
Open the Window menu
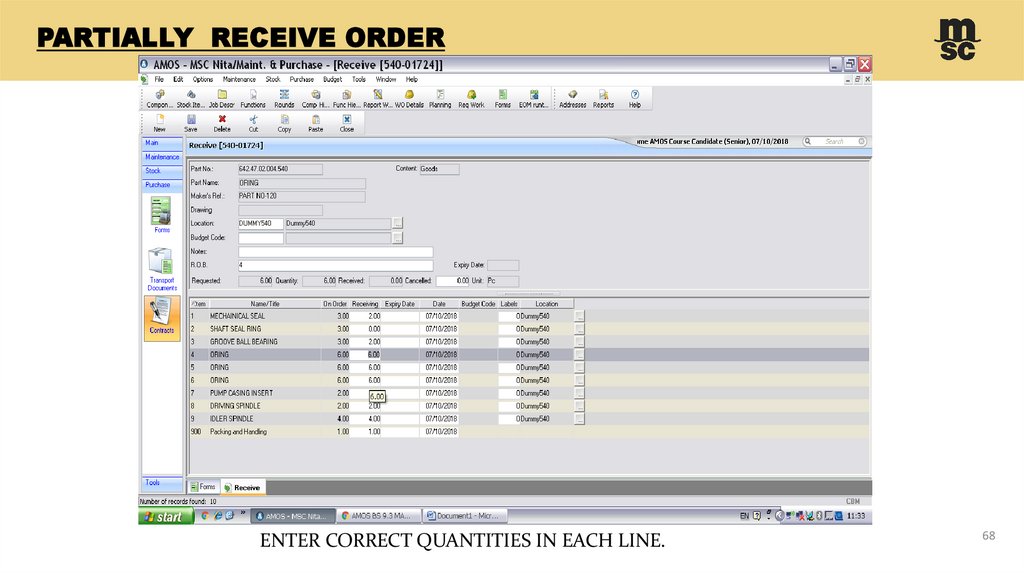385,80
